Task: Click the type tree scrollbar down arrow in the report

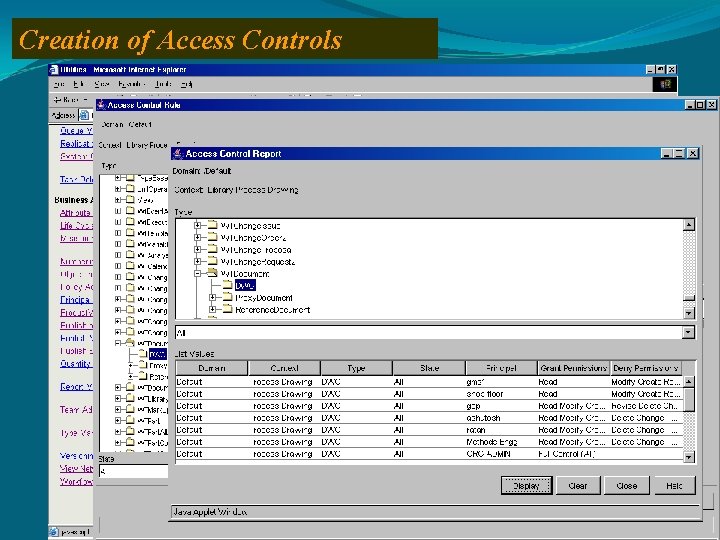Action: point(688,313)
